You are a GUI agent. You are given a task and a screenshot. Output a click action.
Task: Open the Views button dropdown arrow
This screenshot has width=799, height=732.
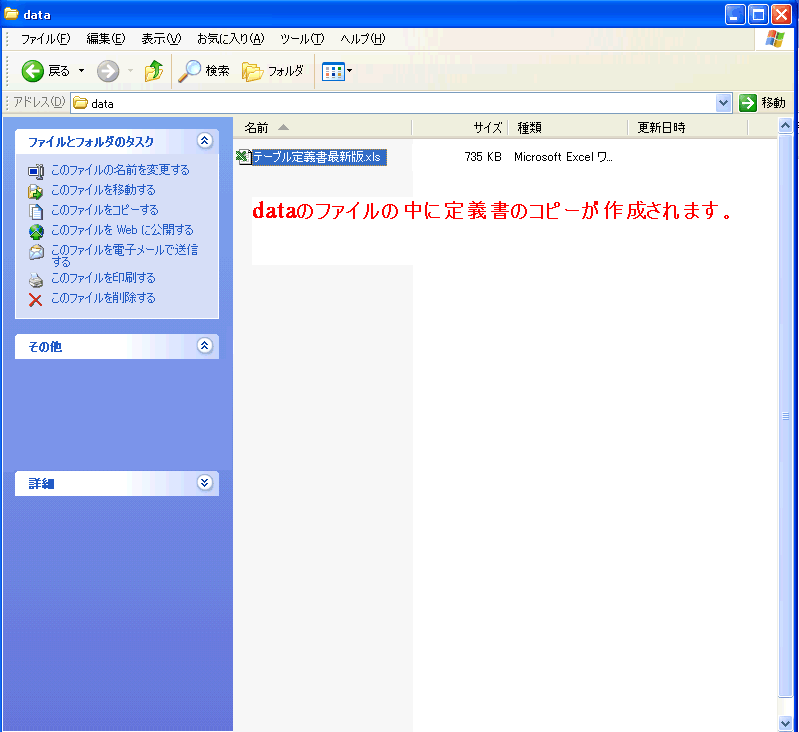click(x=350, y=71)
